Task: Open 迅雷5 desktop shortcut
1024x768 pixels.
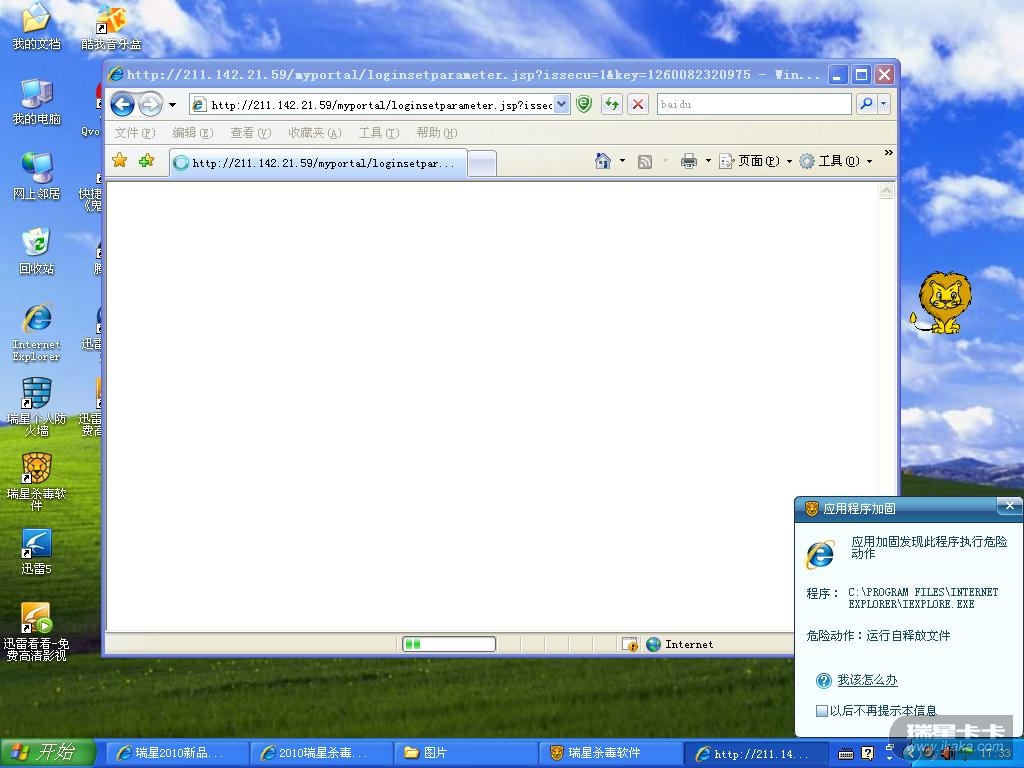Action: tap(37, 552)
